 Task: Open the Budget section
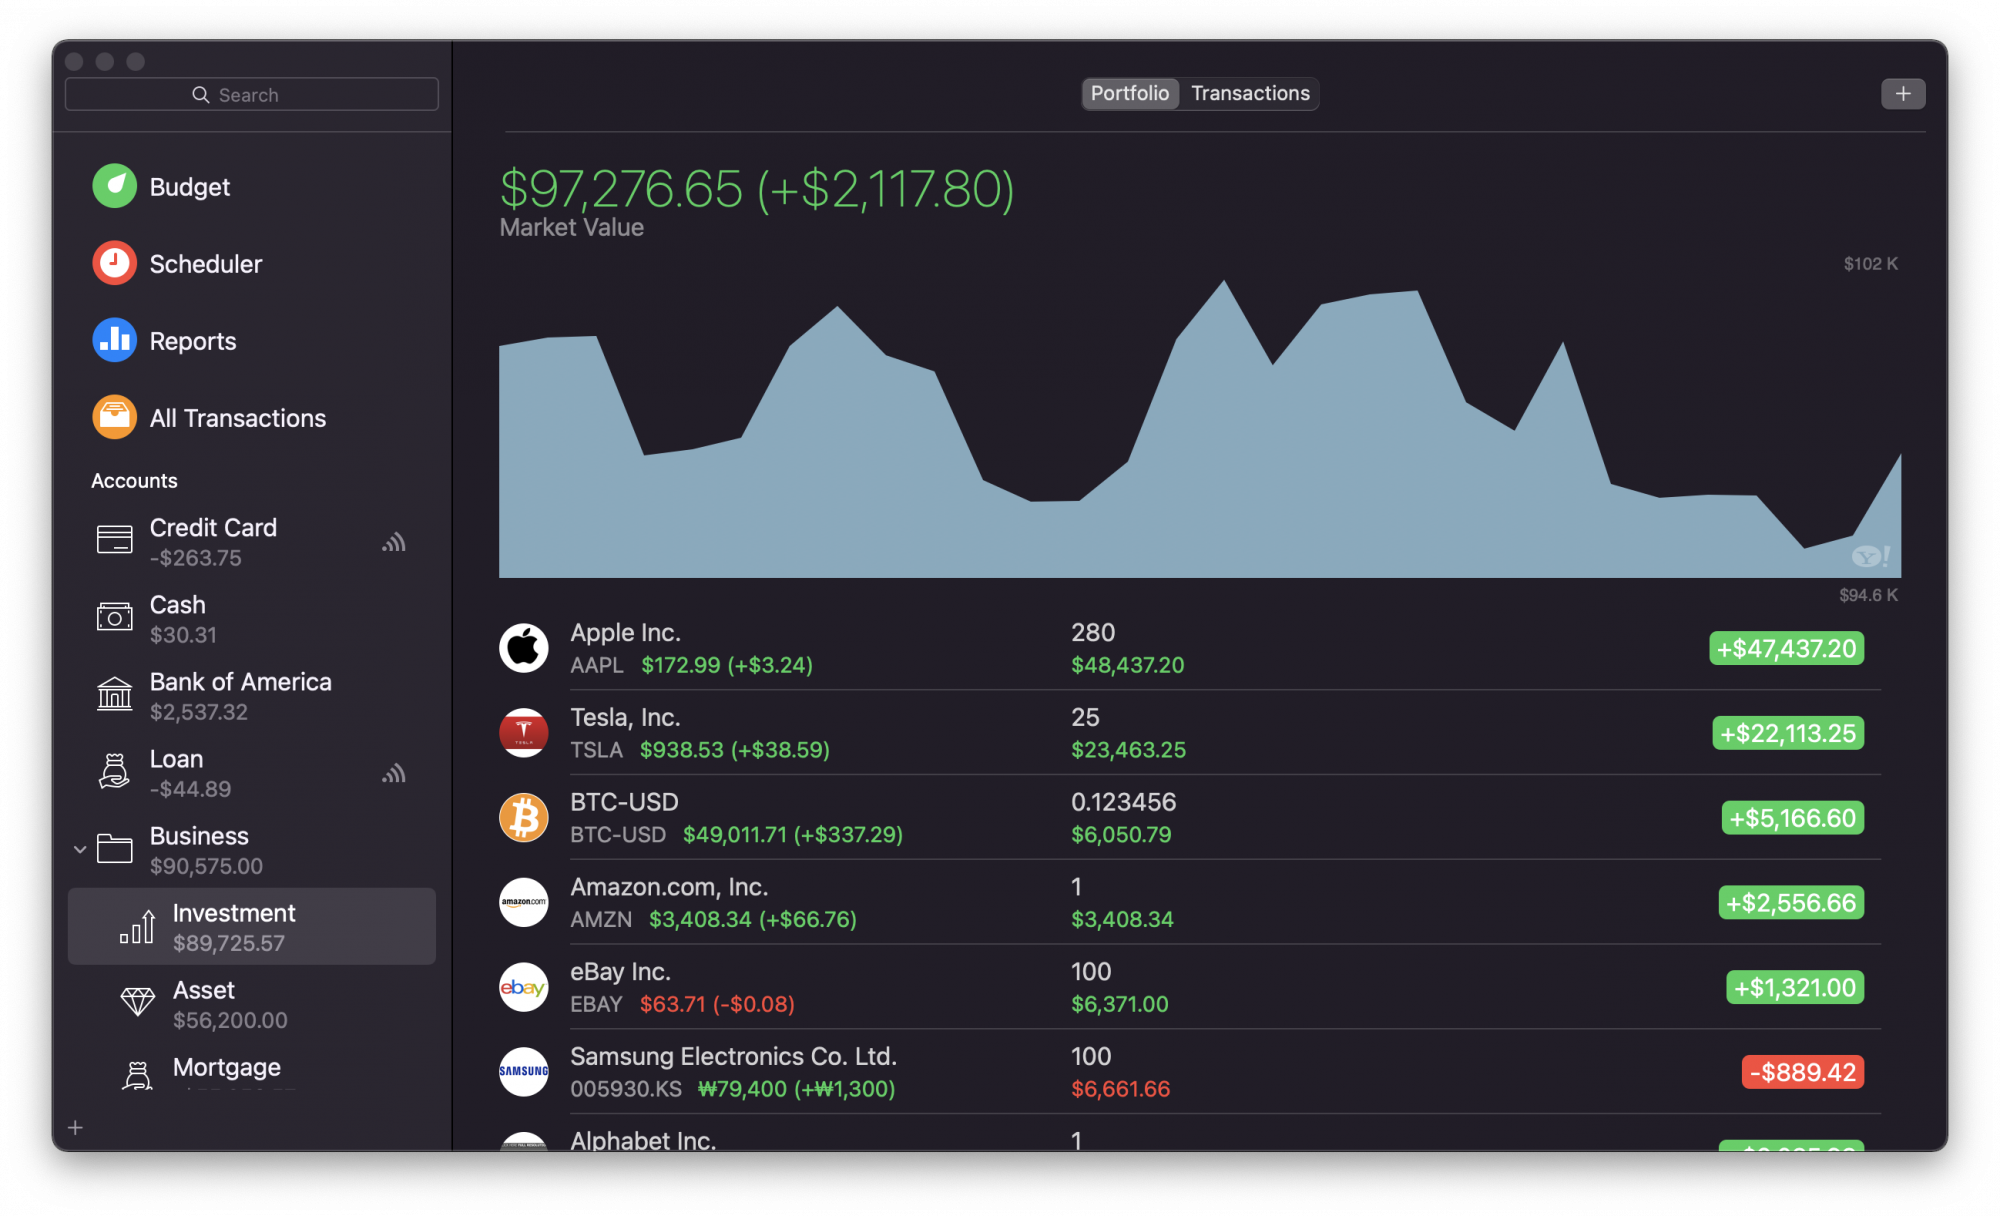coord(189,186)
